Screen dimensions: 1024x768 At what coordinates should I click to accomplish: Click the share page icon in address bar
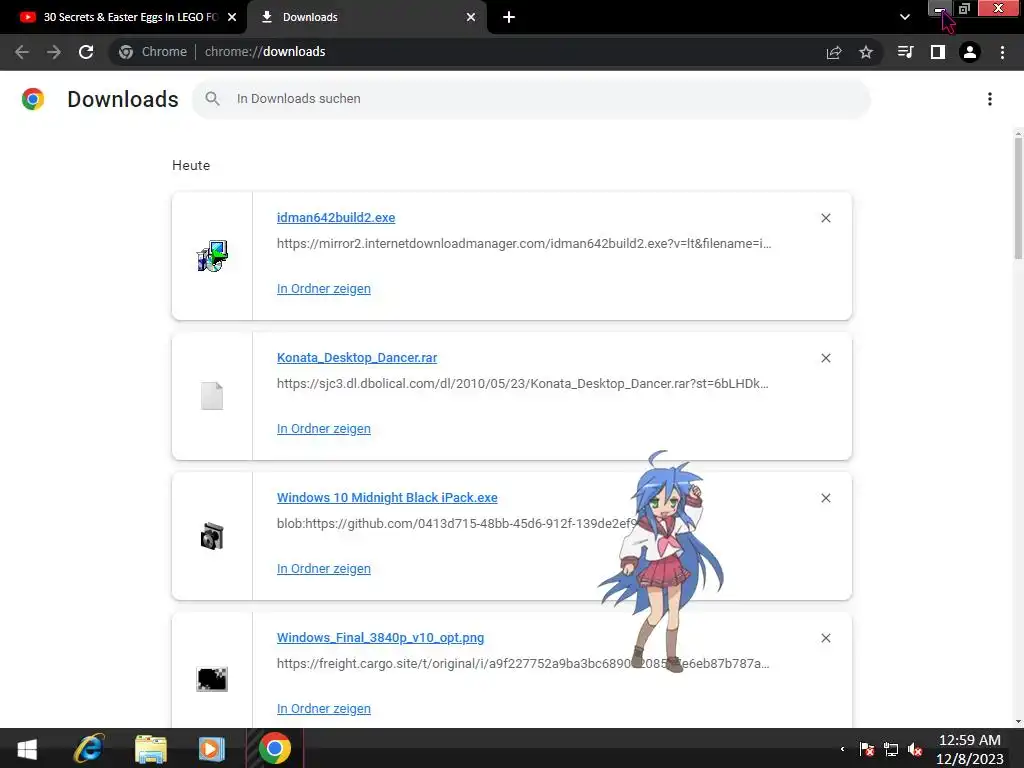click(x=834, y=52)
